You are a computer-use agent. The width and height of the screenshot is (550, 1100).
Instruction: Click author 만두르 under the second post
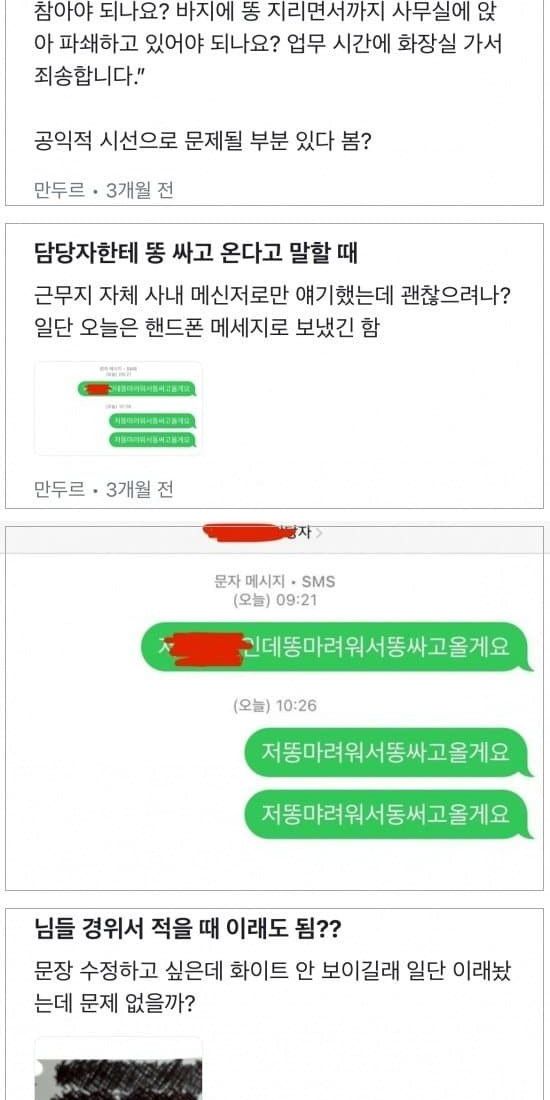[59, 489]
